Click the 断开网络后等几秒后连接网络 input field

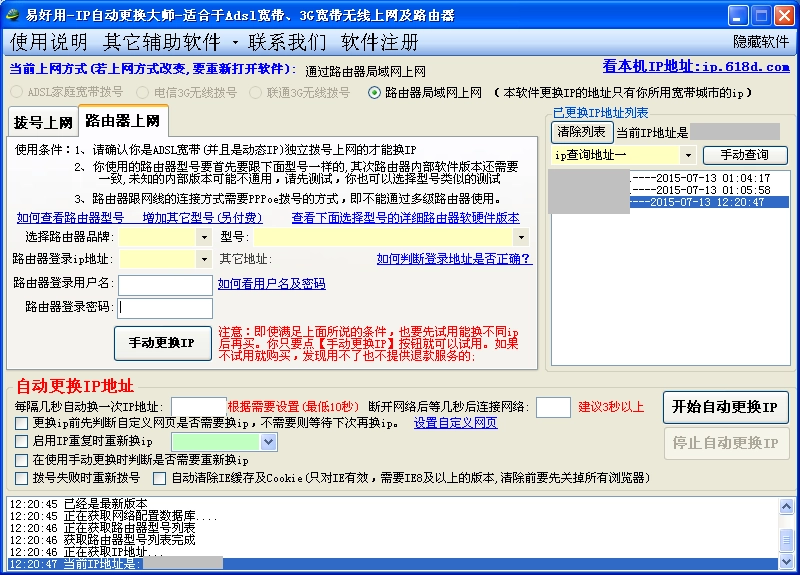tap(553, 407)
